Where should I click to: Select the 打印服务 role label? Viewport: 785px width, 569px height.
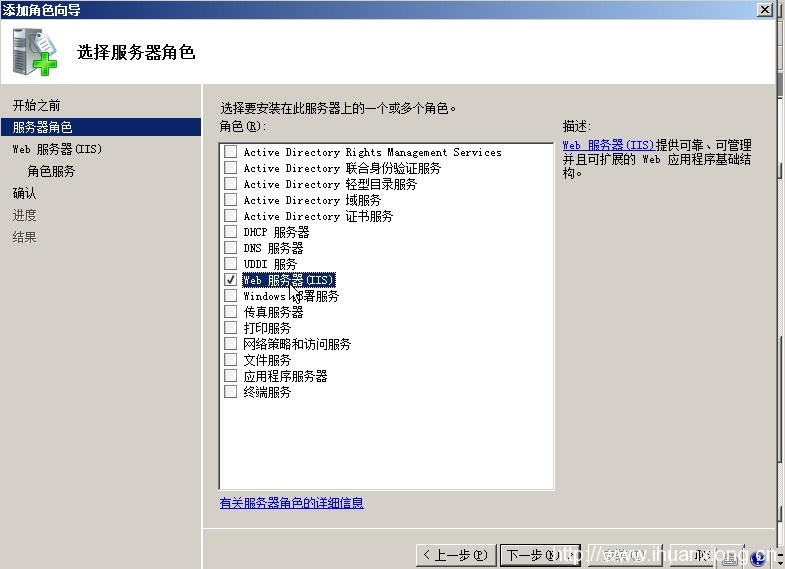[x=267, y=328]
